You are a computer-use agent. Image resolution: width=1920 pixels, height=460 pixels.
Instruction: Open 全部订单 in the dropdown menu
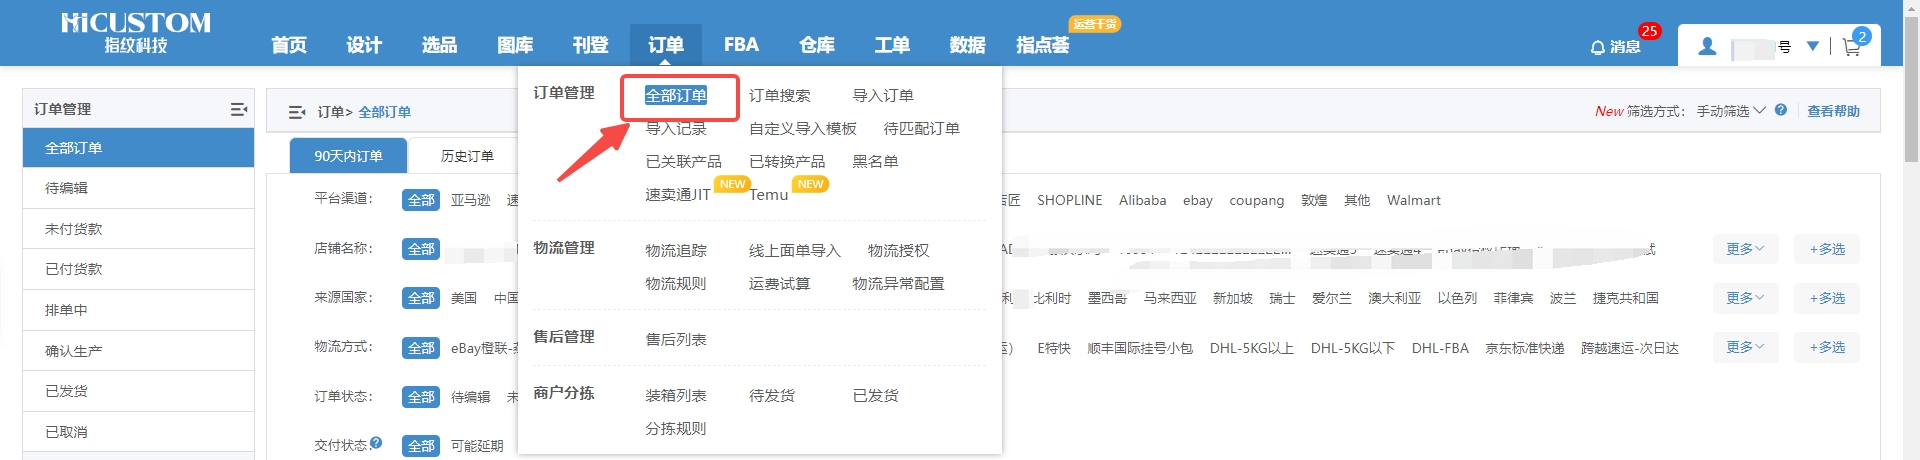(676, 95)
